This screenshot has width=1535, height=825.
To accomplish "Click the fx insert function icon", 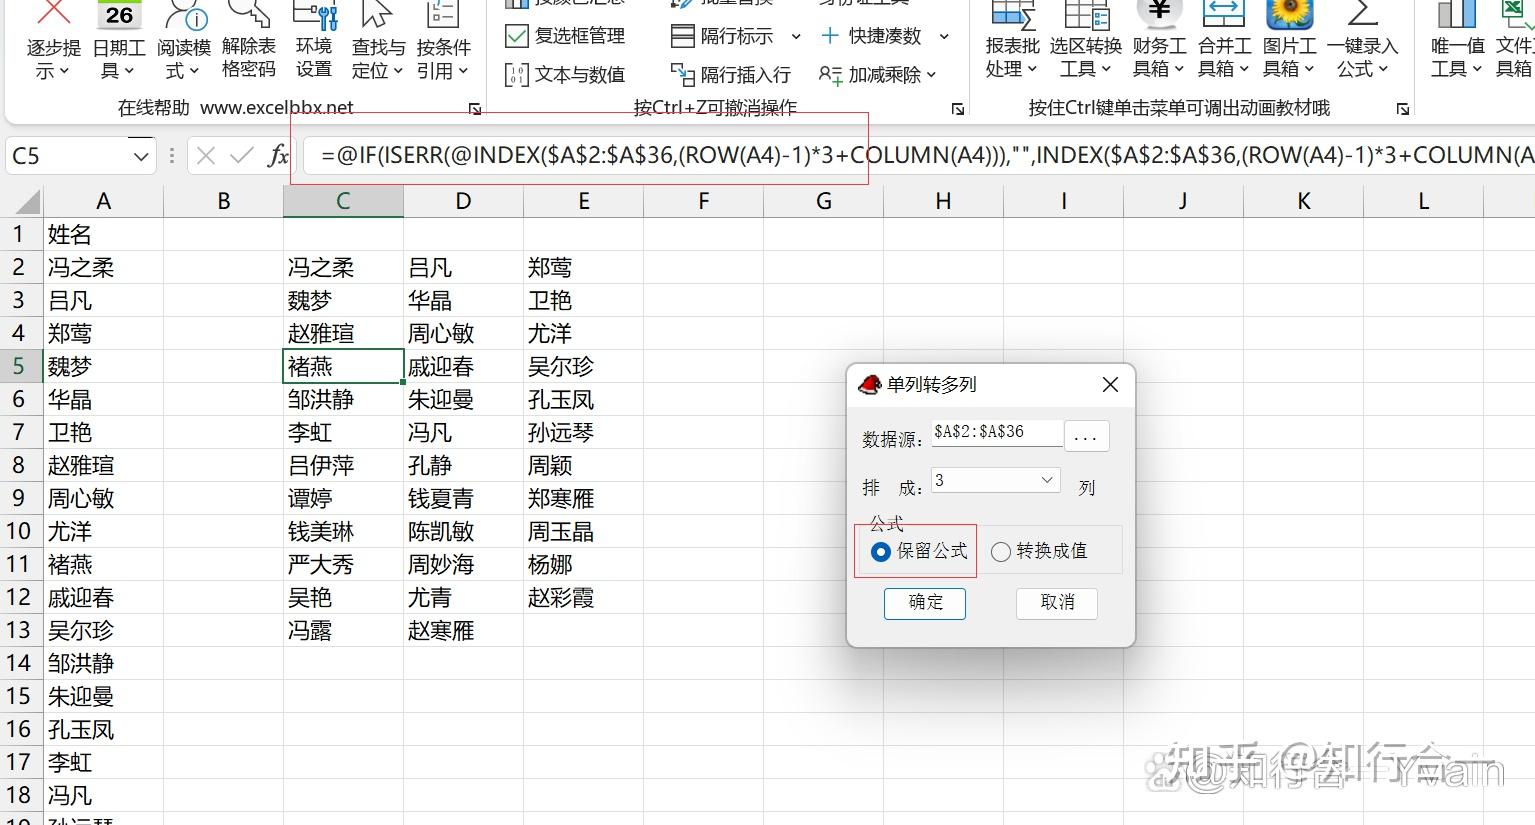I will pos(278,155).
